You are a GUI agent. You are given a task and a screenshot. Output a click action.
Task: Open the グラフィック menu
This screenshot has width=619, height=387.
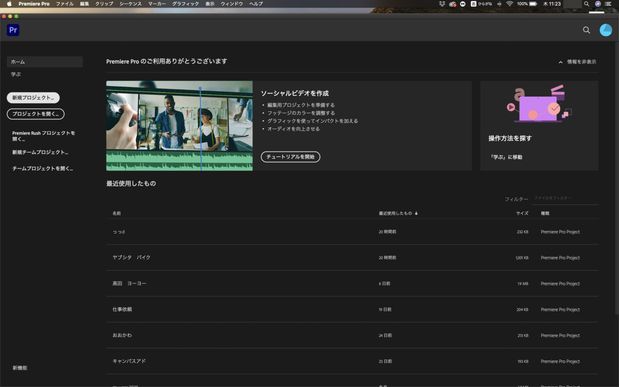click(x=186, y=4)
